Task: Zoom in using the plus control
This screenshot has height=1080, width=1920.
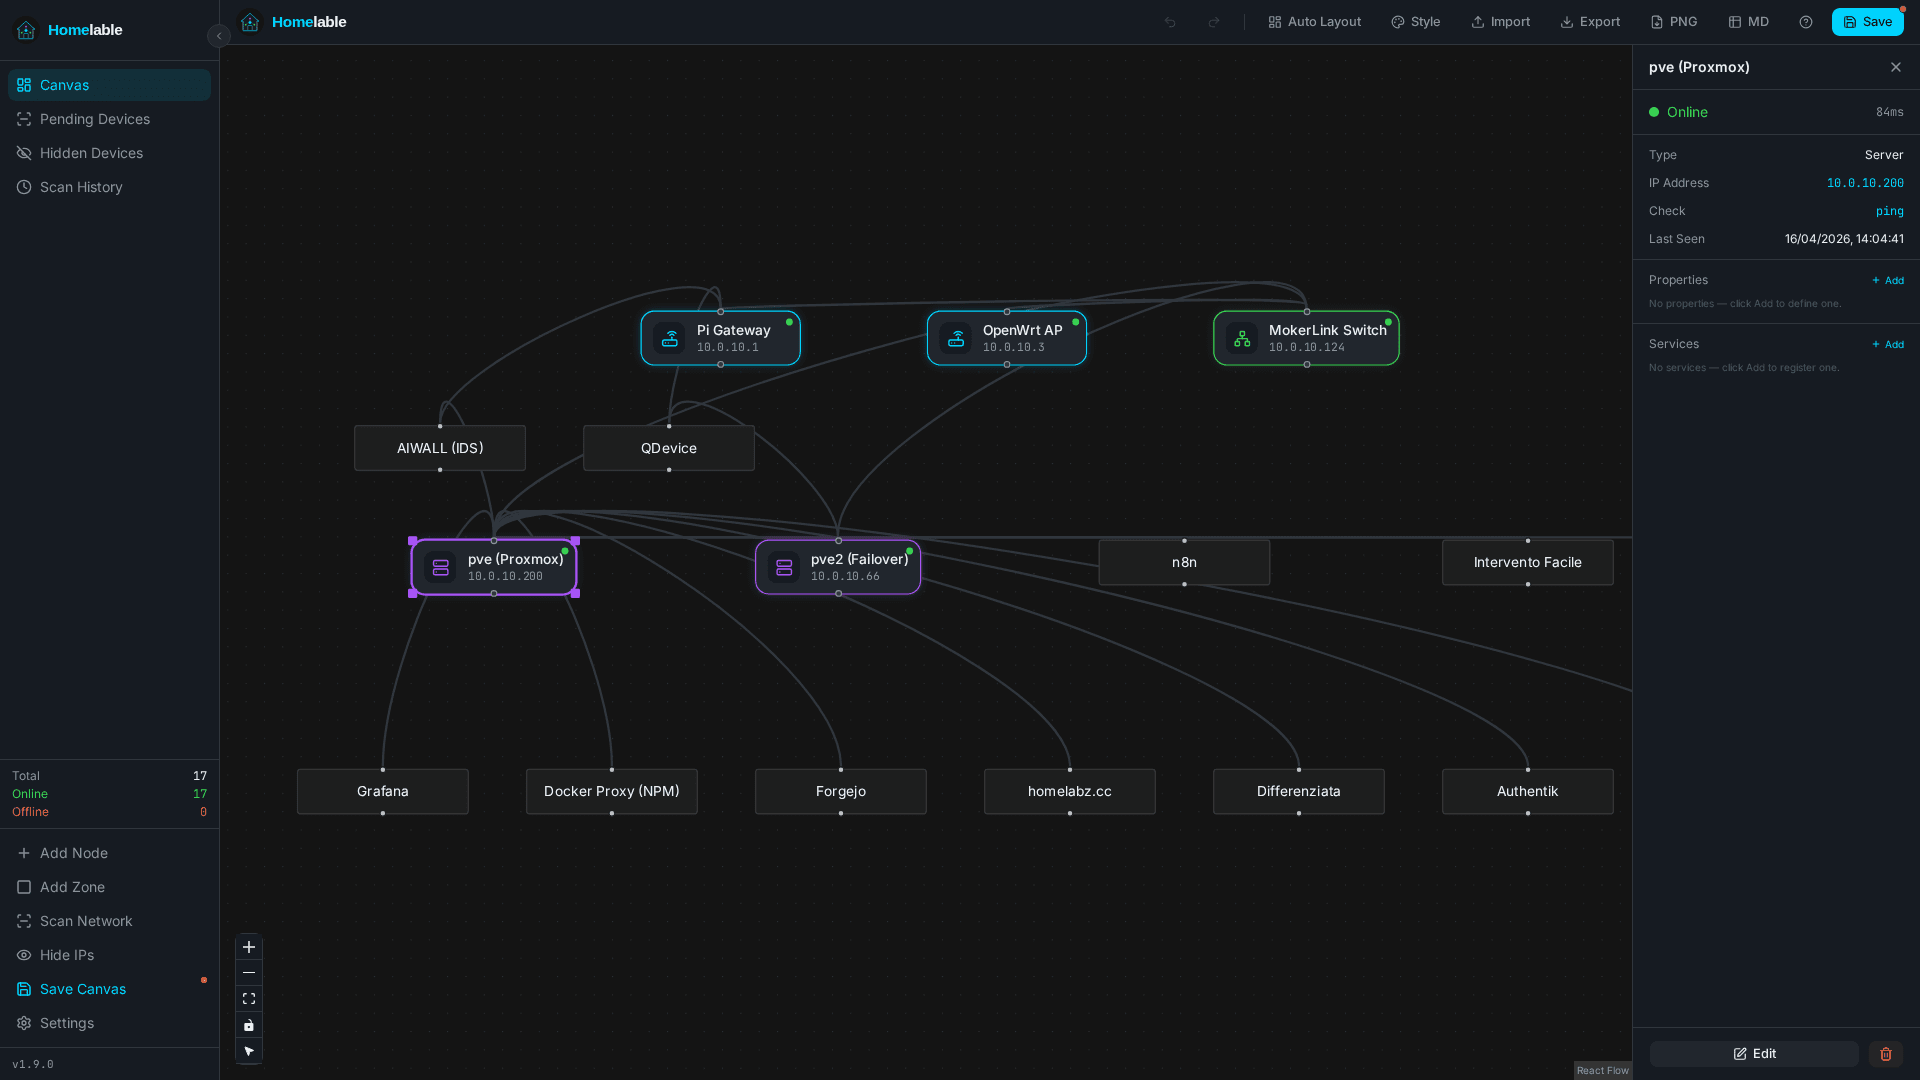Action: [x=248, y=947]
